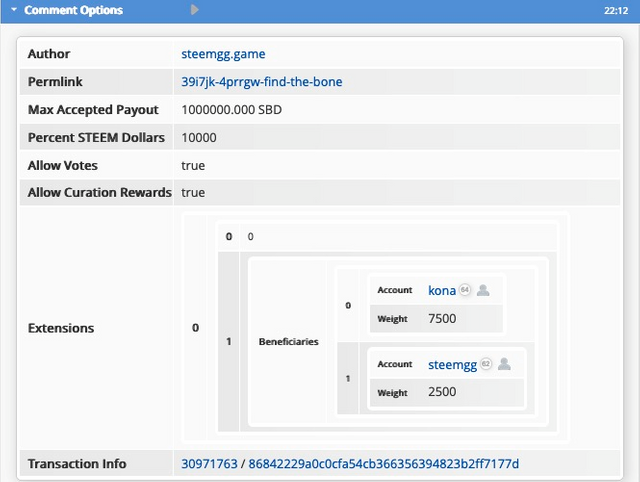Open the kona beneficiary account link
This screenshot has height=482, width=640.
[x=442, y=291]
